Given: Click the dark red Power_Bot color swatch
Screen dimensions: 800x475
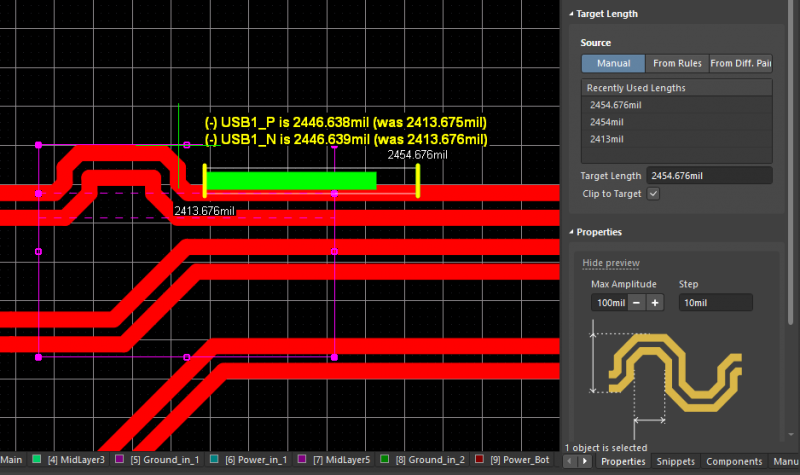Looking at the screenshot, I should pyautogui.click(x=479, y=459).
